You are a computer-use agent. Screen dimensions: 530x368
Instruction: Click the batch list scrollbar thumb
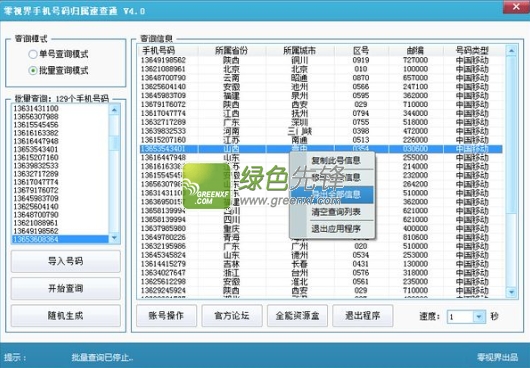[x=114, y=142]
